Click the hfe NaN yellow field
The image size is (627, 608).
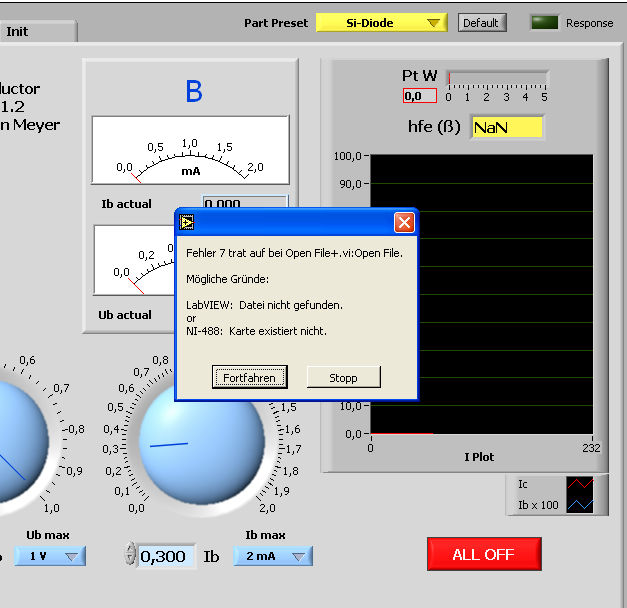click(507, 127)
